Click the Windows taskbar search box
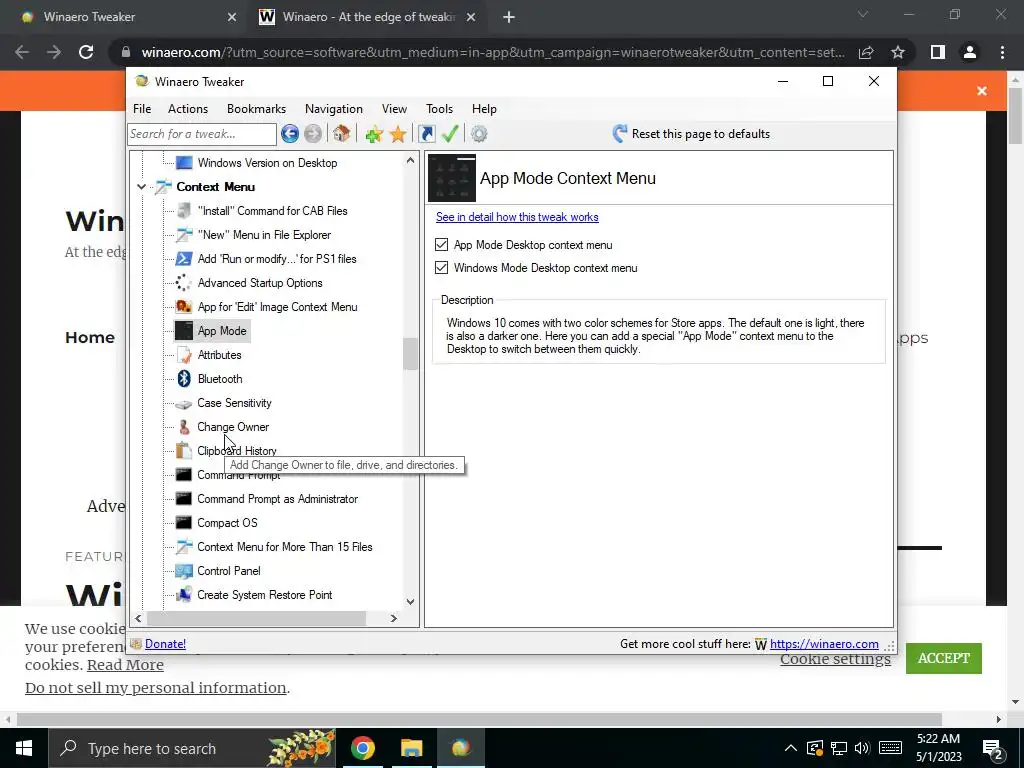 (193, 748)
